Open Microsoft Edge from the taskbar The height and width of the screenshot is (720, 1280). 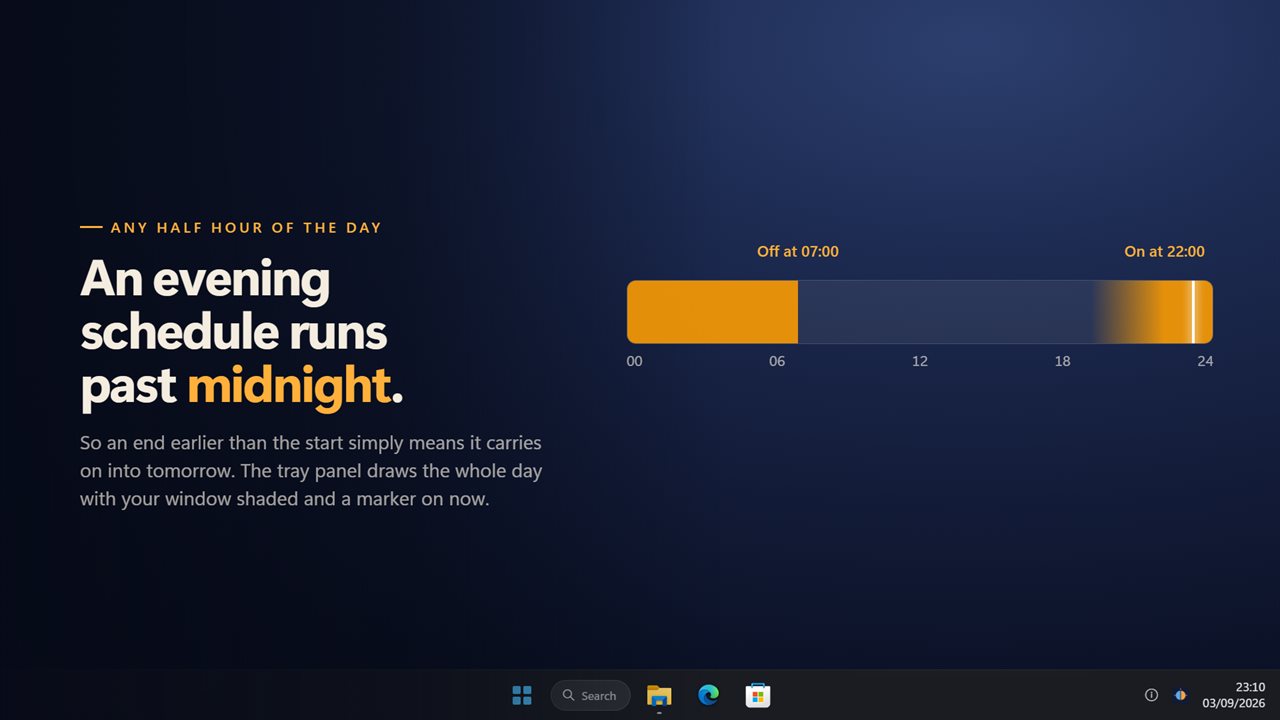[x=708, y=695]
